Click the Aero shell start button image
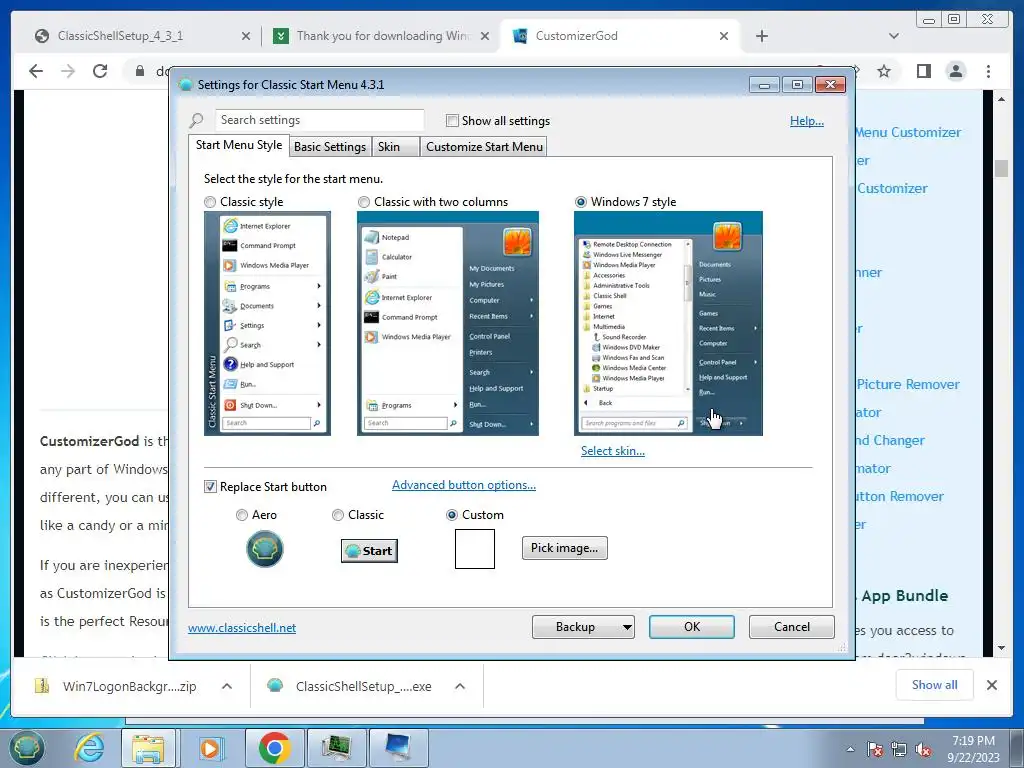 click(x=264, y=549)
